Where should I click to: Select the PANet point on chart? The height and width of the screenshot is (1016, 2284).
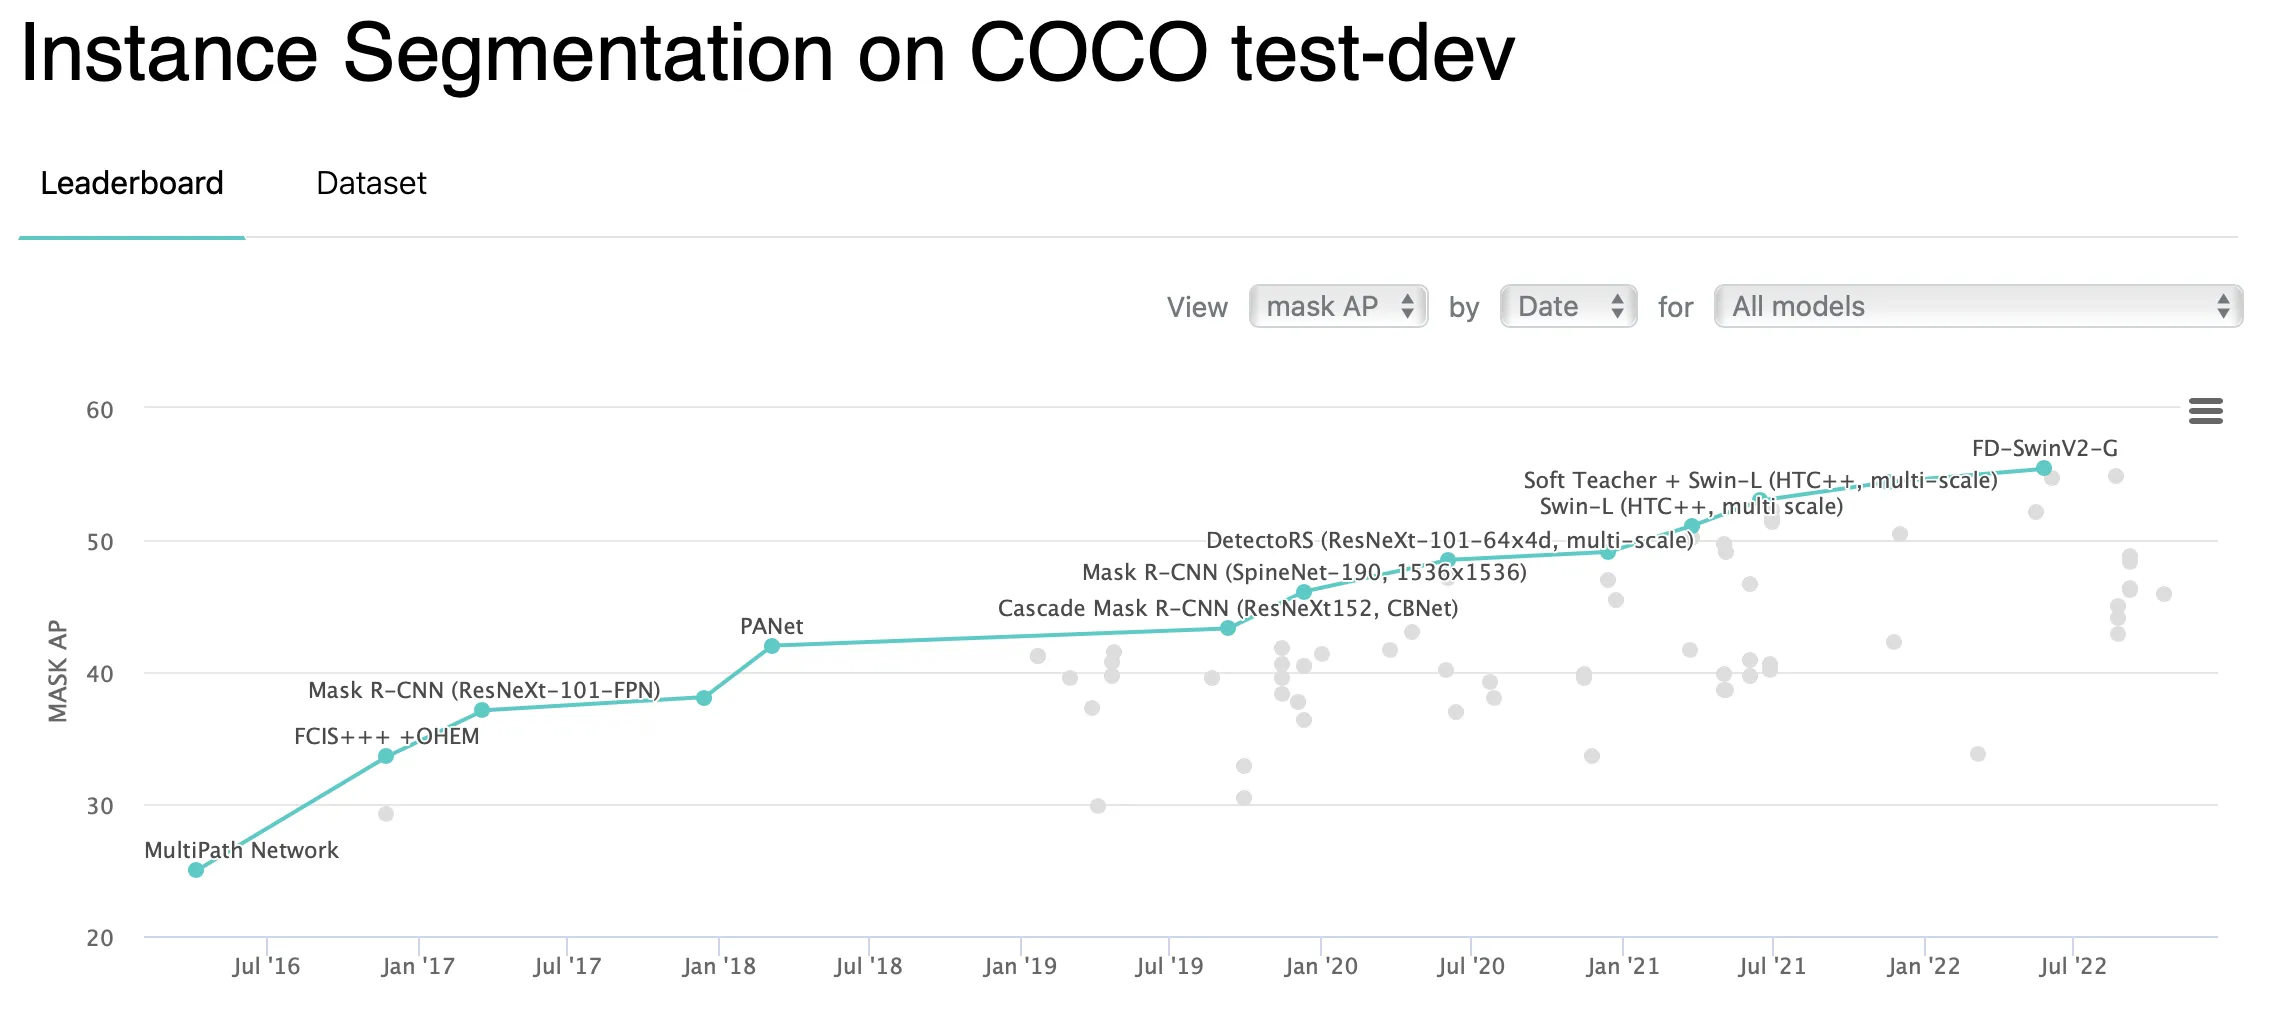coord(772,646)
